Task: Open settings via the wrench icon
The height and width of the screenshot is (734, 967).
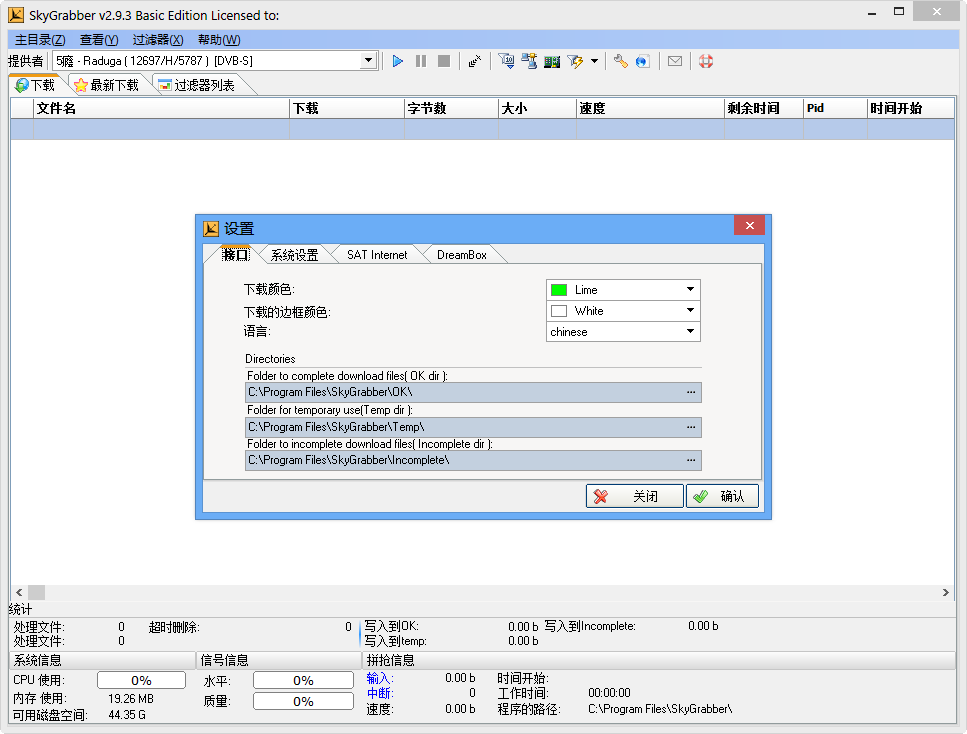Action: click(x=620, y=61)
